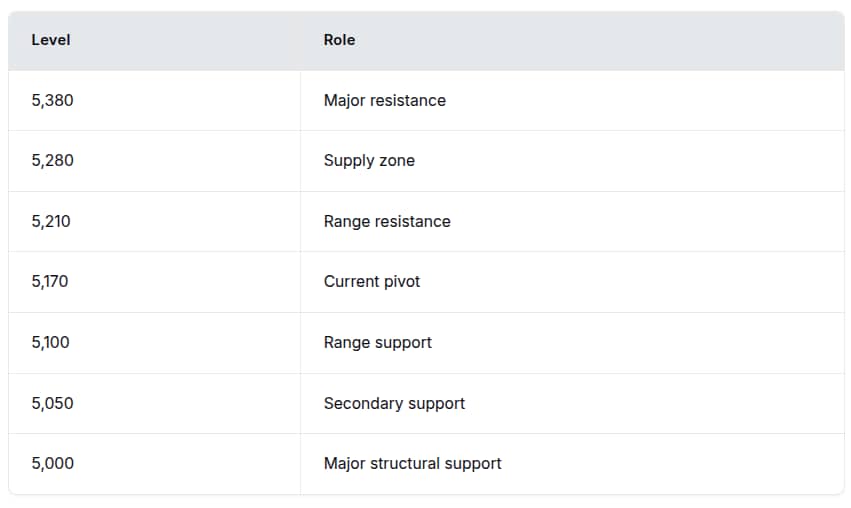Select the 5,210 level cell

(x=51, y=221)
